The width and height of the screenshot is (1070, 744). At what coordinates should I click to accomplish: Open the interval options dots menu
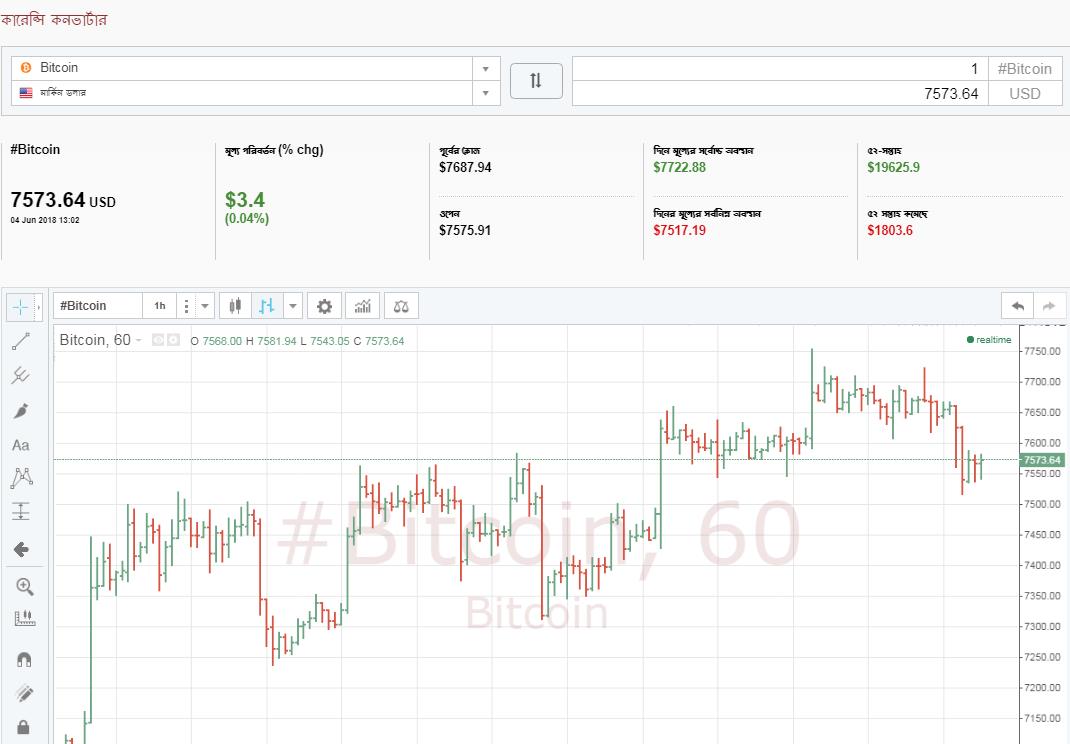pos(186,306)
